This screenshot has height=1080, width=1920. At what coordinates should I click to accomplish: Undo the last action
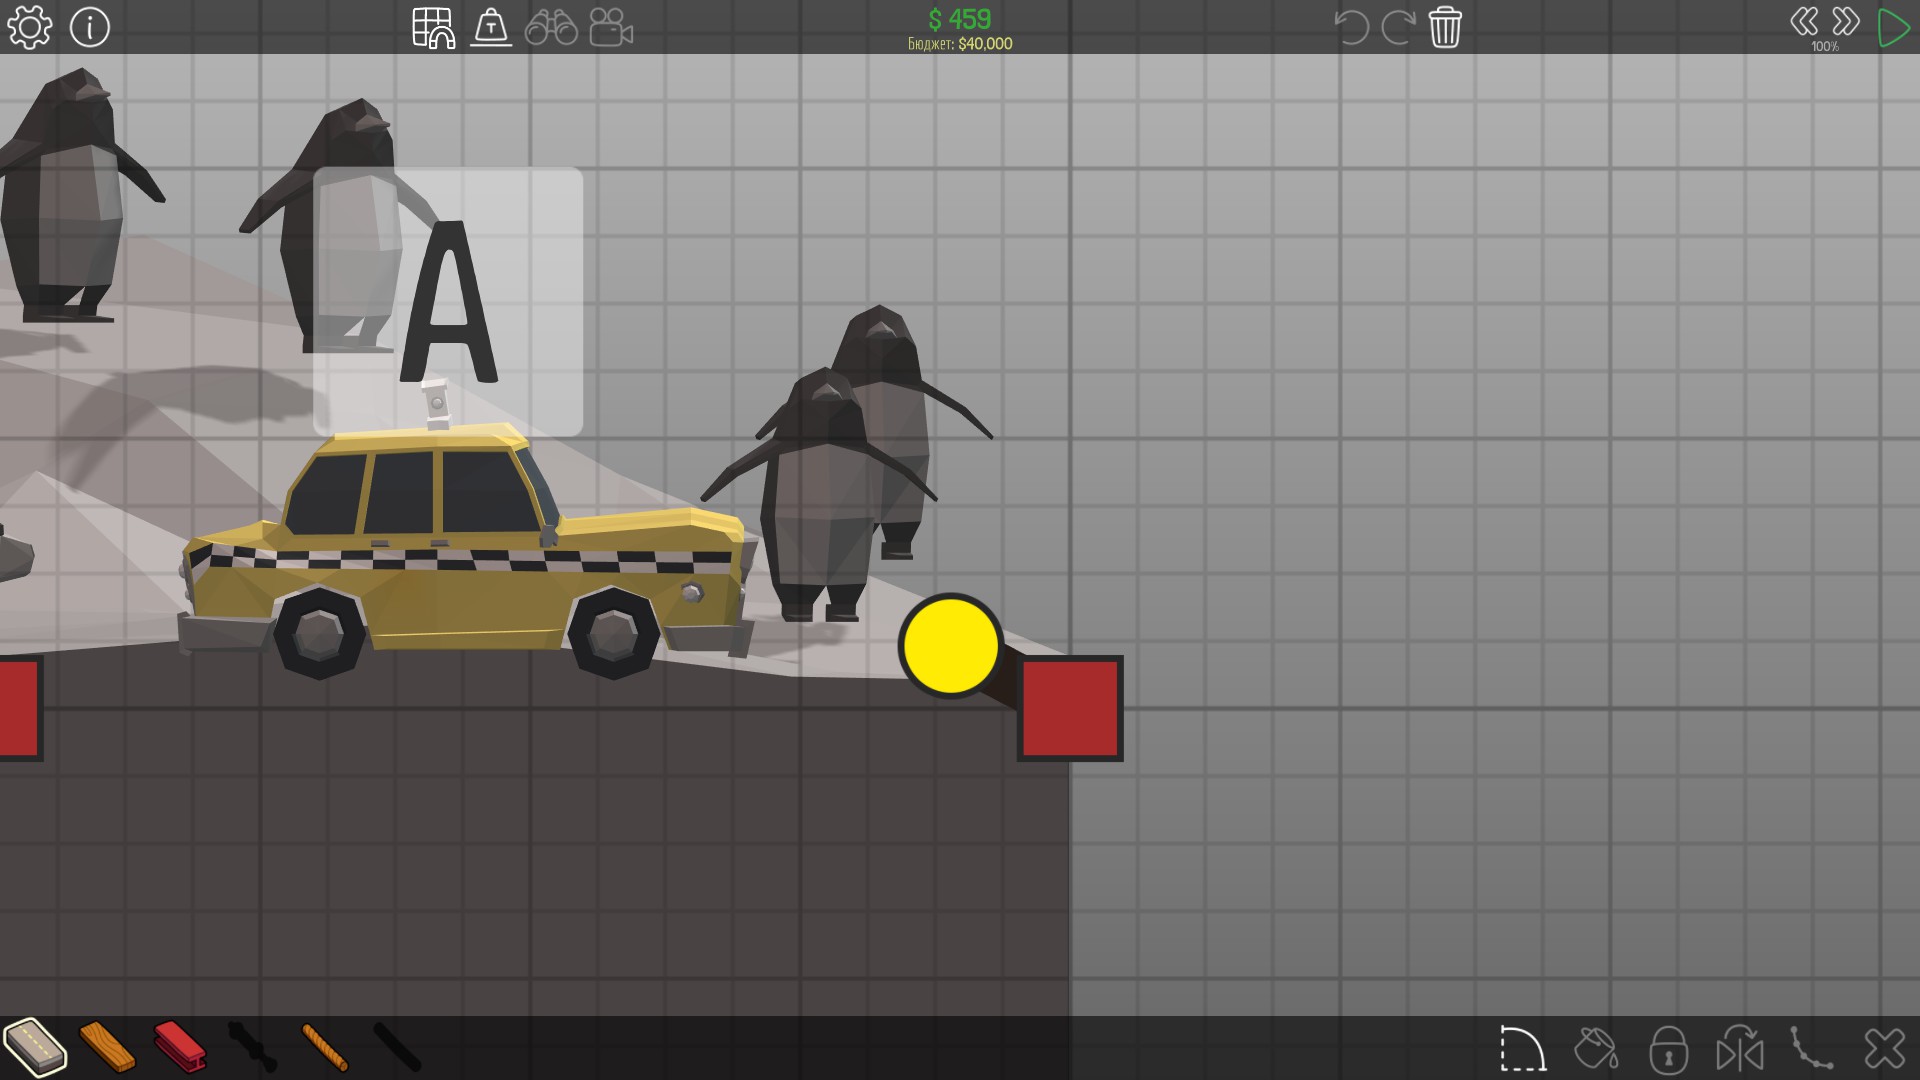[x=1351, y=27]
